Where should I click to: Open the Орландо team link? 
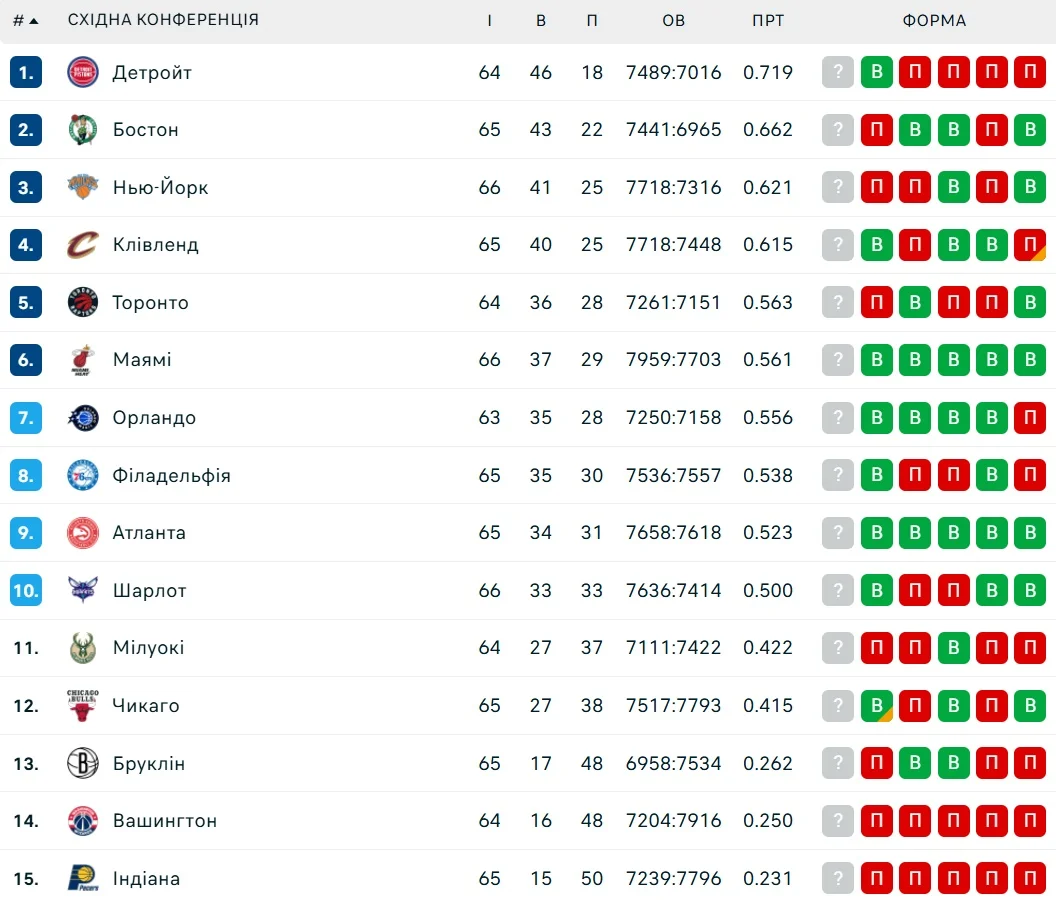tap(154, 418)
